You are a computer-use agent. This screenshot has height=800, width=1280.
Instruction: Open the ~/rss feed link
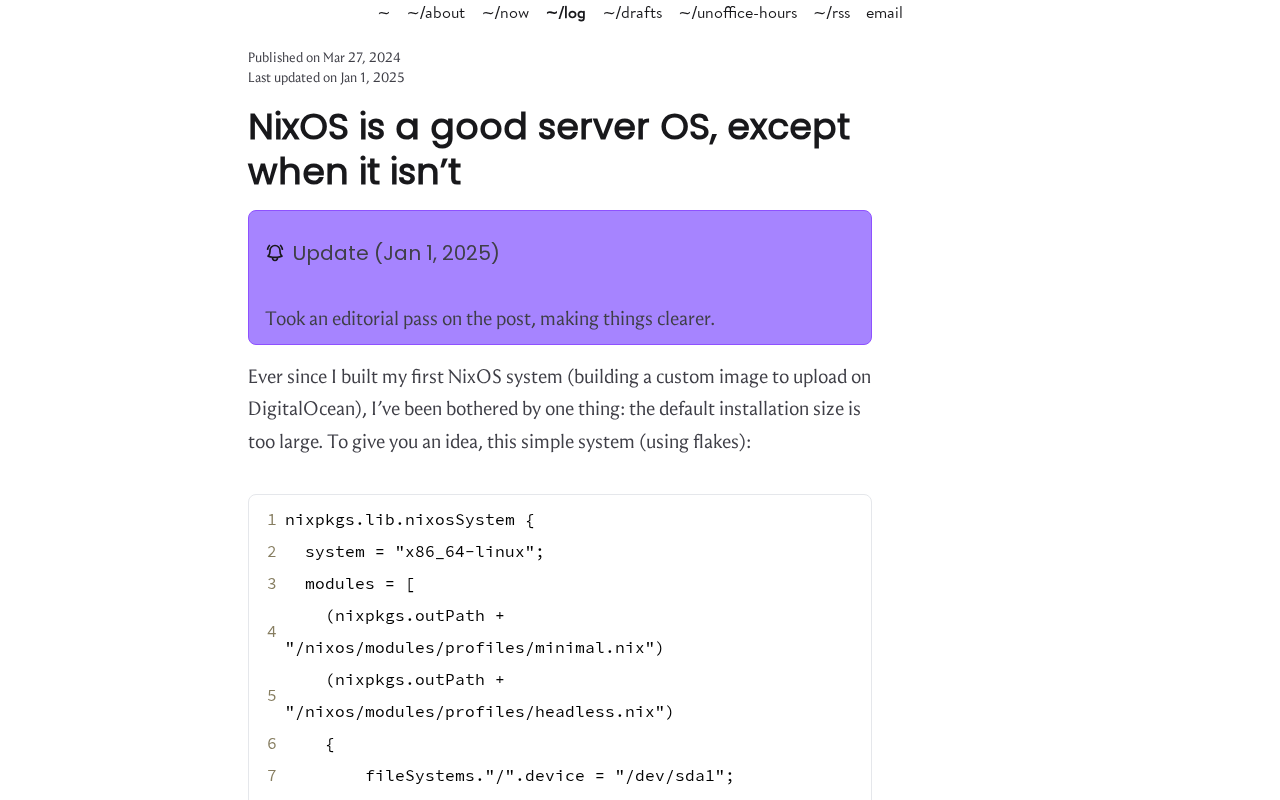click(x=832, y=12)
